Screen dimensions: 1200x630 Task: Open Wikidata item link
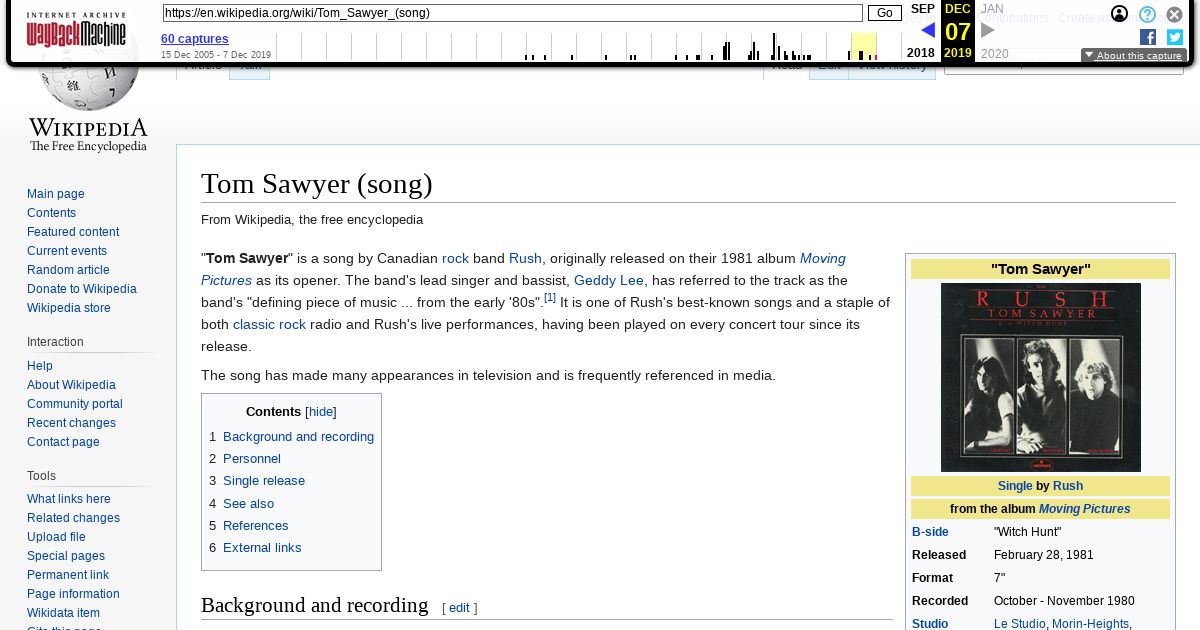click(63, 613)
